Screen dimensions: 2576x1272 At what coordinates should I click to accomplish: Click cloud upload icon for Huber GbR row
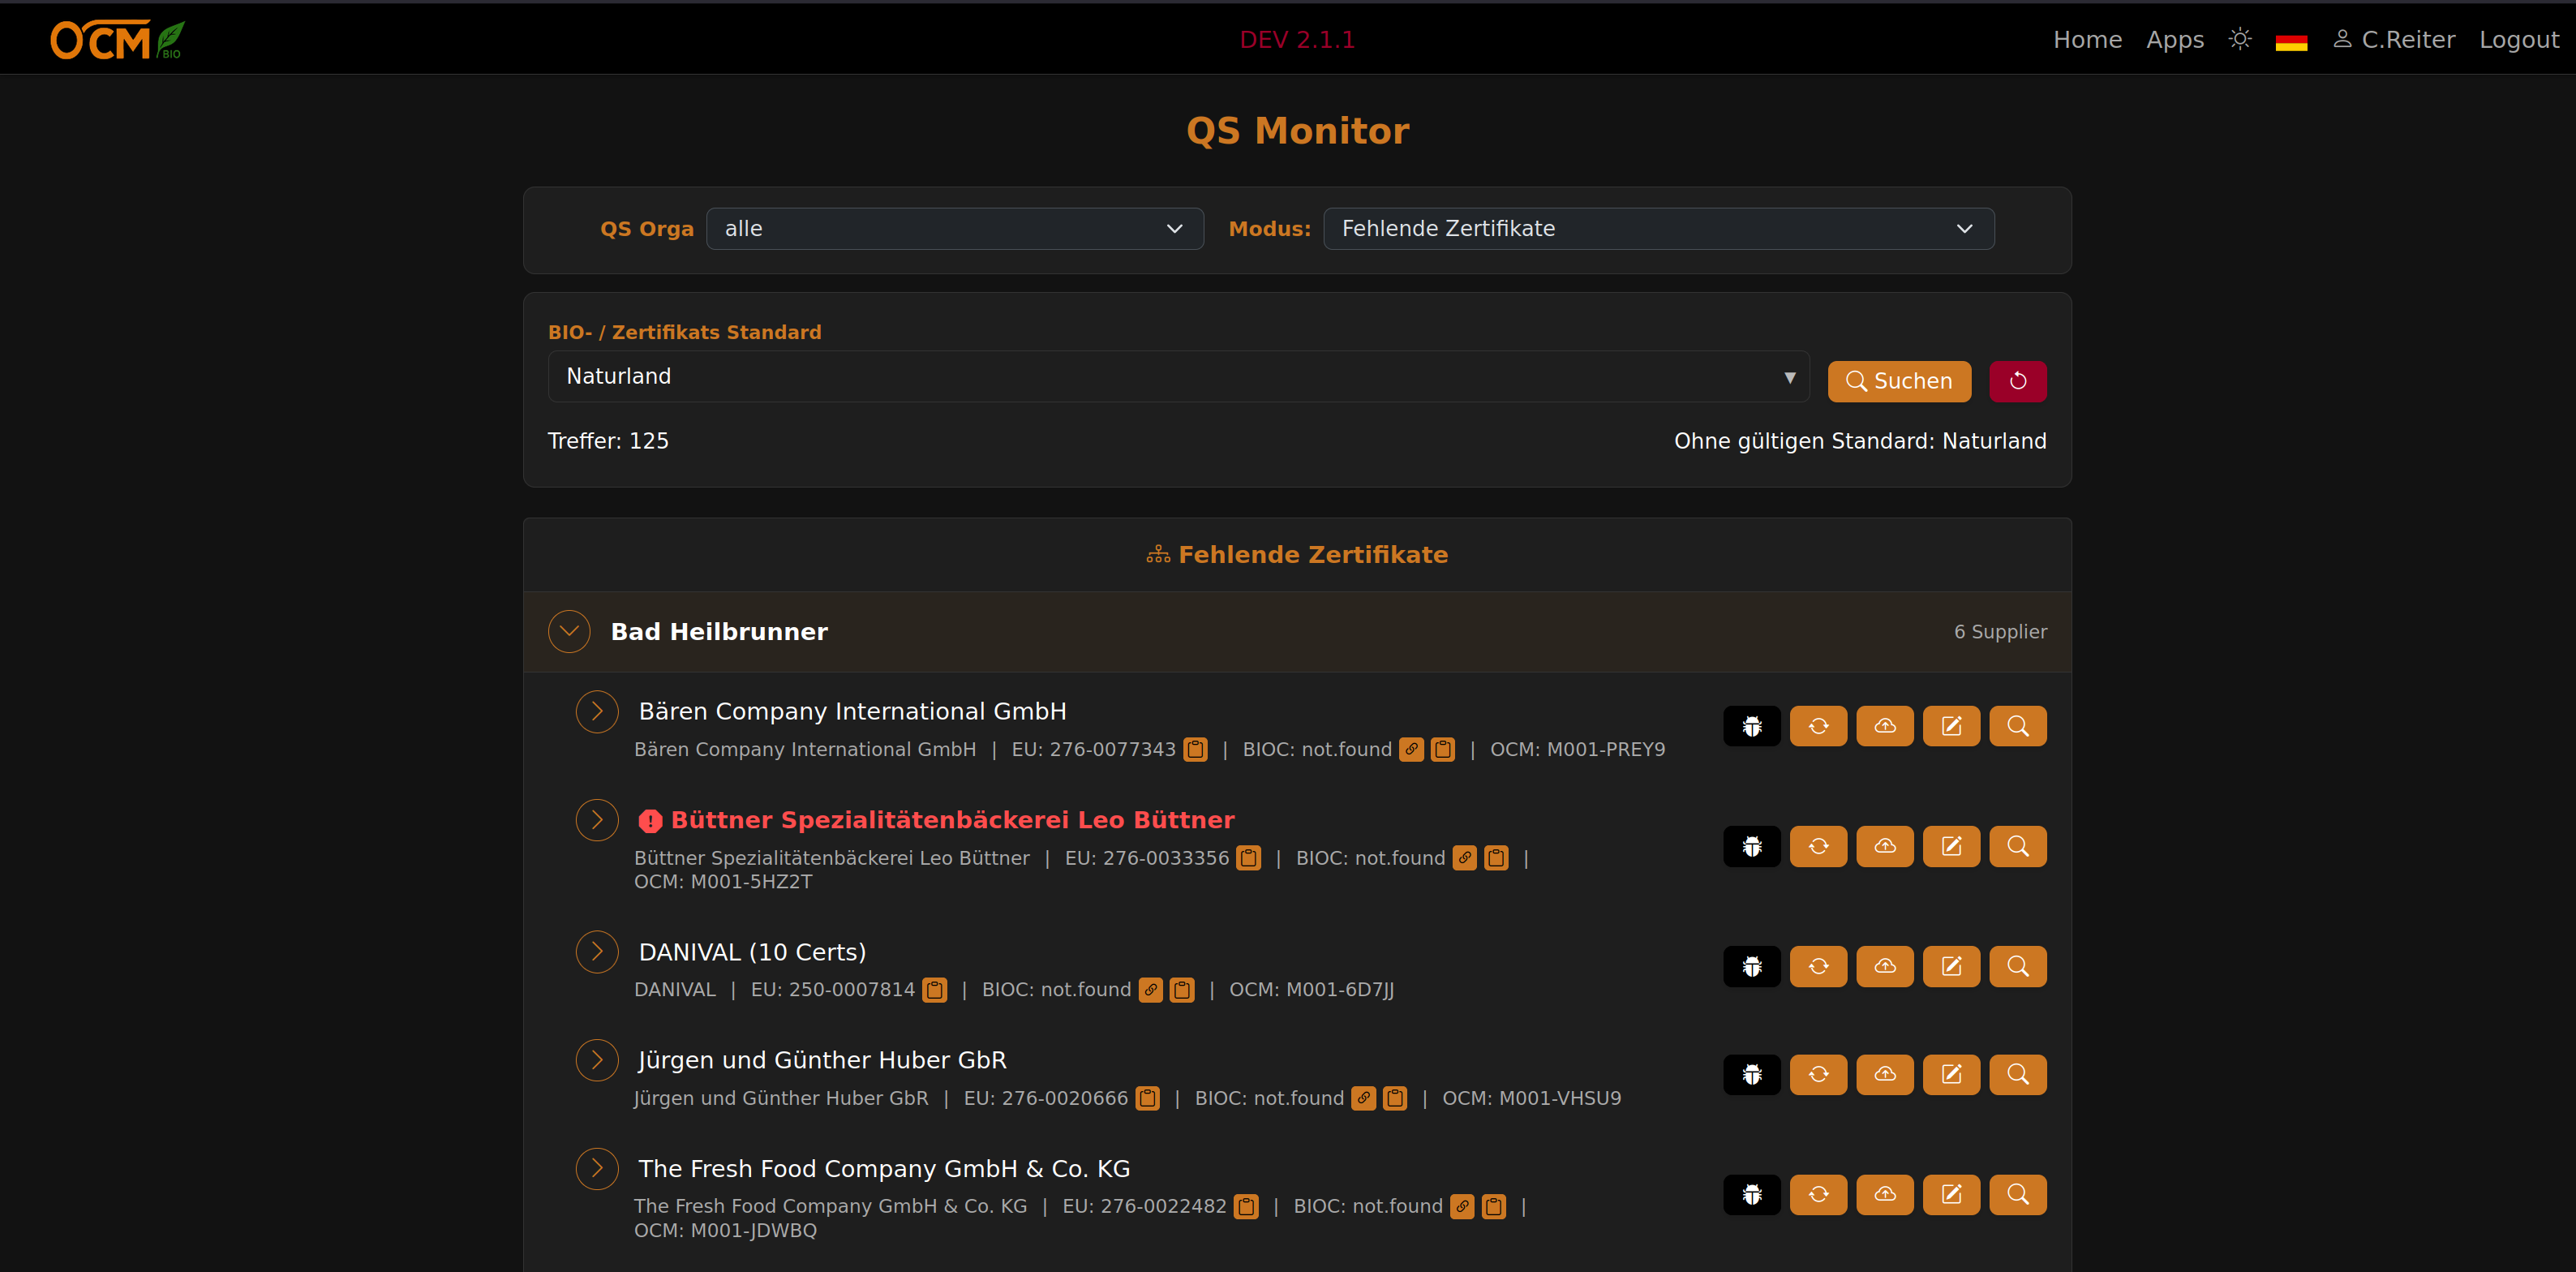(x=1884, y=1075)
